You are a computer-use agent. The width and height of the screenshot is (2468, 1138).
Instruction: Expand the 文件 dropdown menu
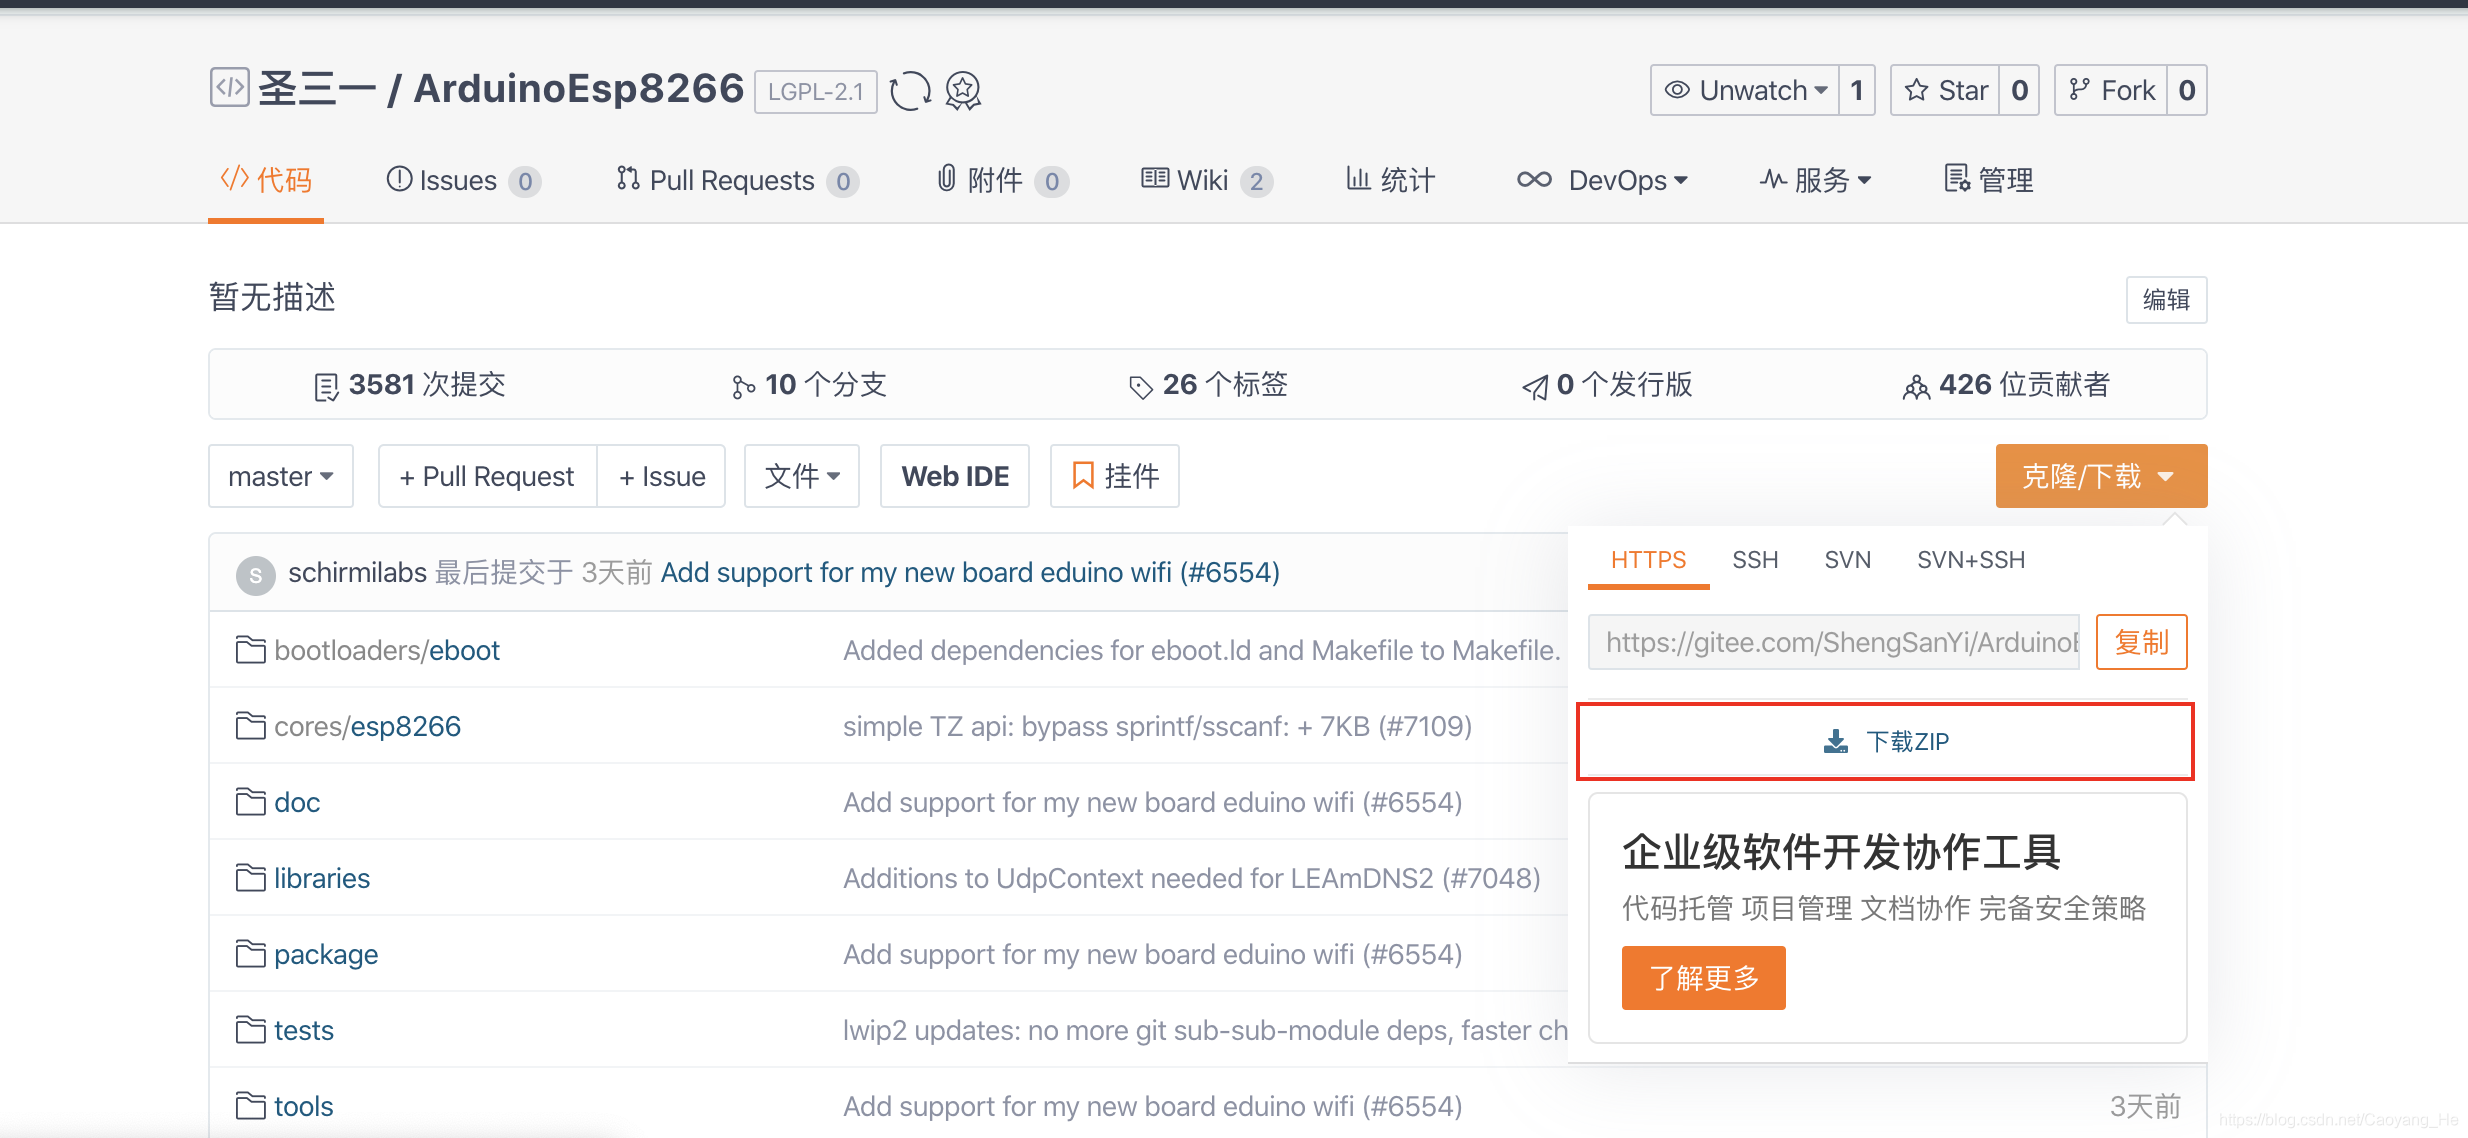click(x=801, y=476)
